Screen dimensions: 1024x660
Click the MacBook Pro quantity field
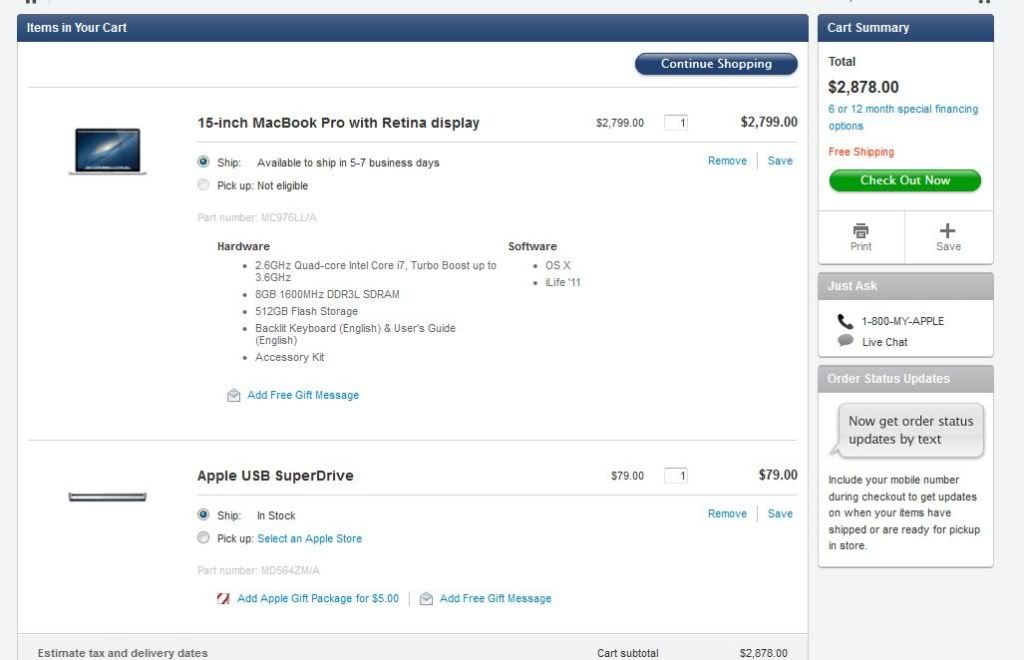[676, 123]
